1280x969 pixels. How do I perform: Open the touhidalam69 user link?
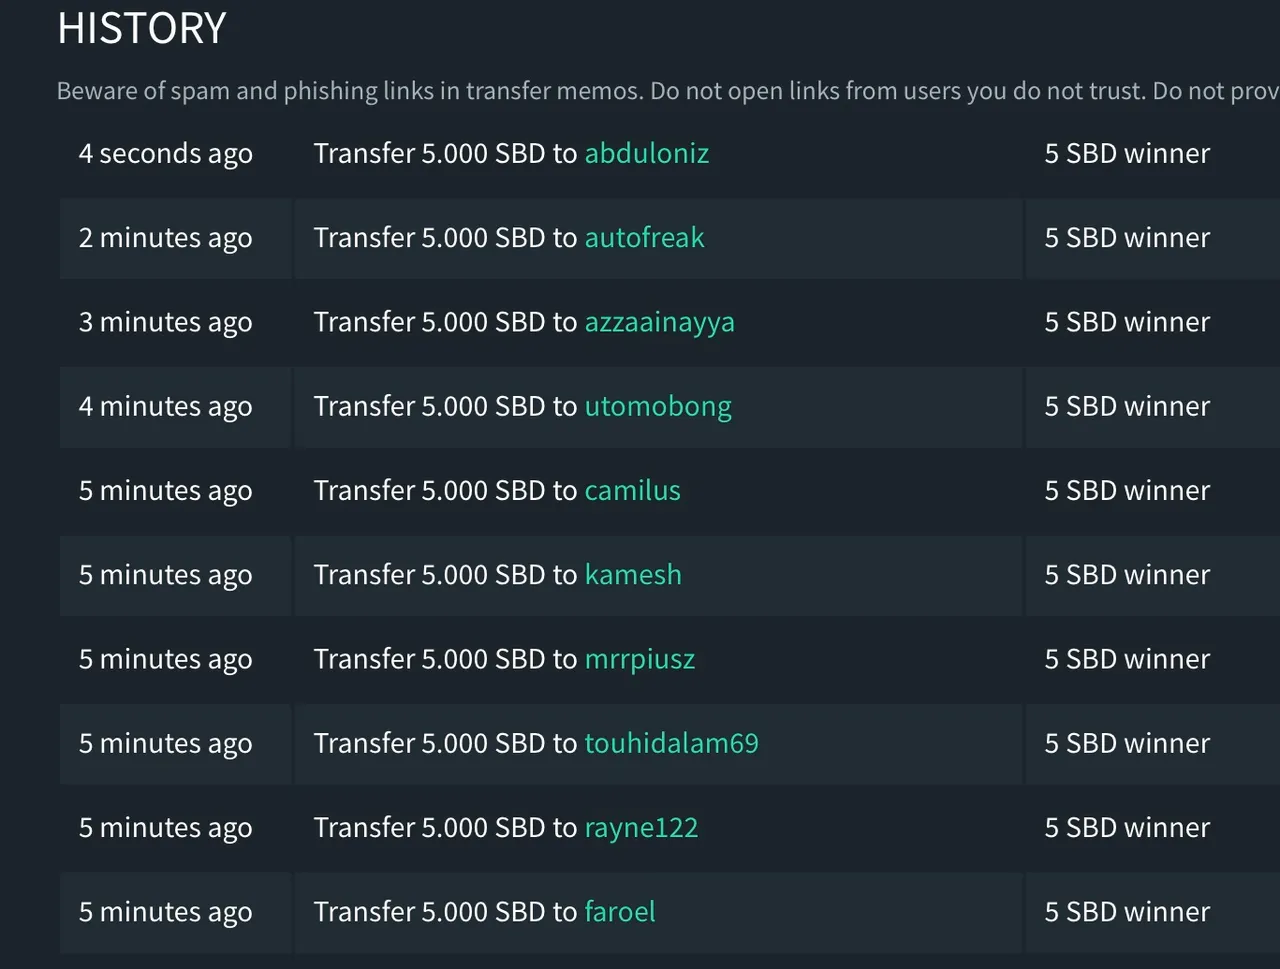(672, 743)
